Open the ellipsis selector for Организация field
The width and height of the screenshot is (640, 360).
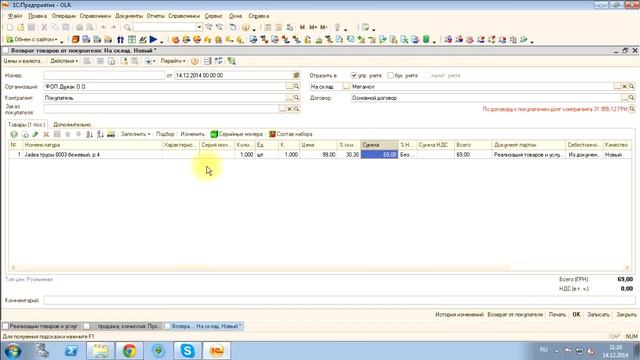tap(289, 87)
